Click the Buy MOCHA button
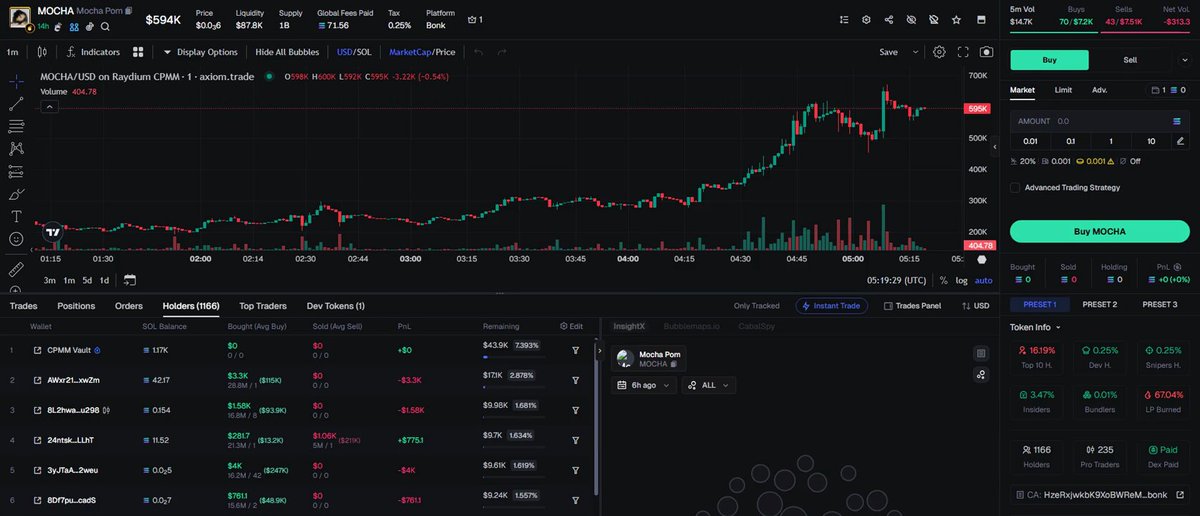Screen dimensions: 1200x516 click(x=1099, y=231)
